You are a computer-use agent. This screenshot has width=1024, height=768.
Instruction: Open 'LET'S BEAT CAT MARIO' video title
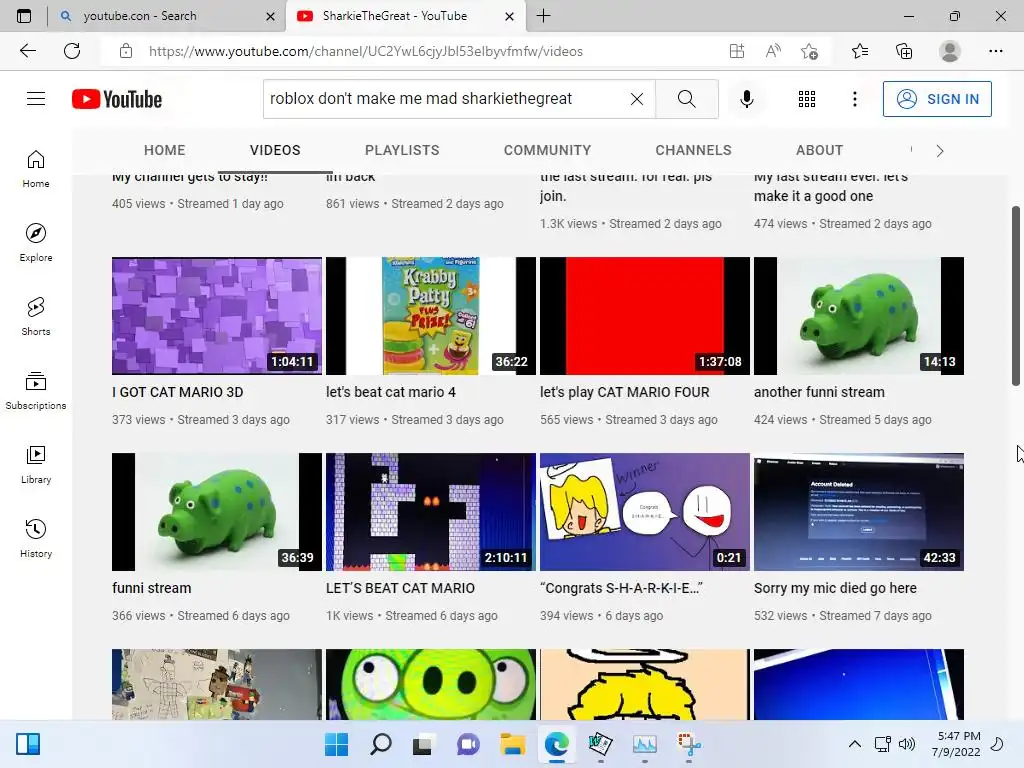(400, 588)
